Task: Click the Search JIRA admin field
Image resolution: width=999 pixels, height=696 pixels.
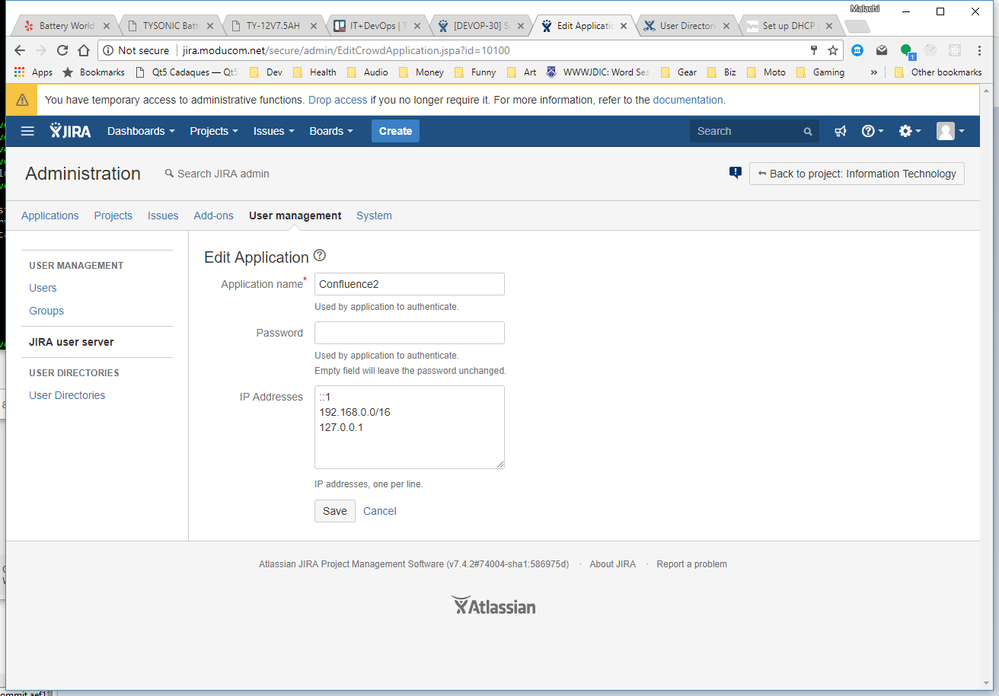Action: [217, 173]
